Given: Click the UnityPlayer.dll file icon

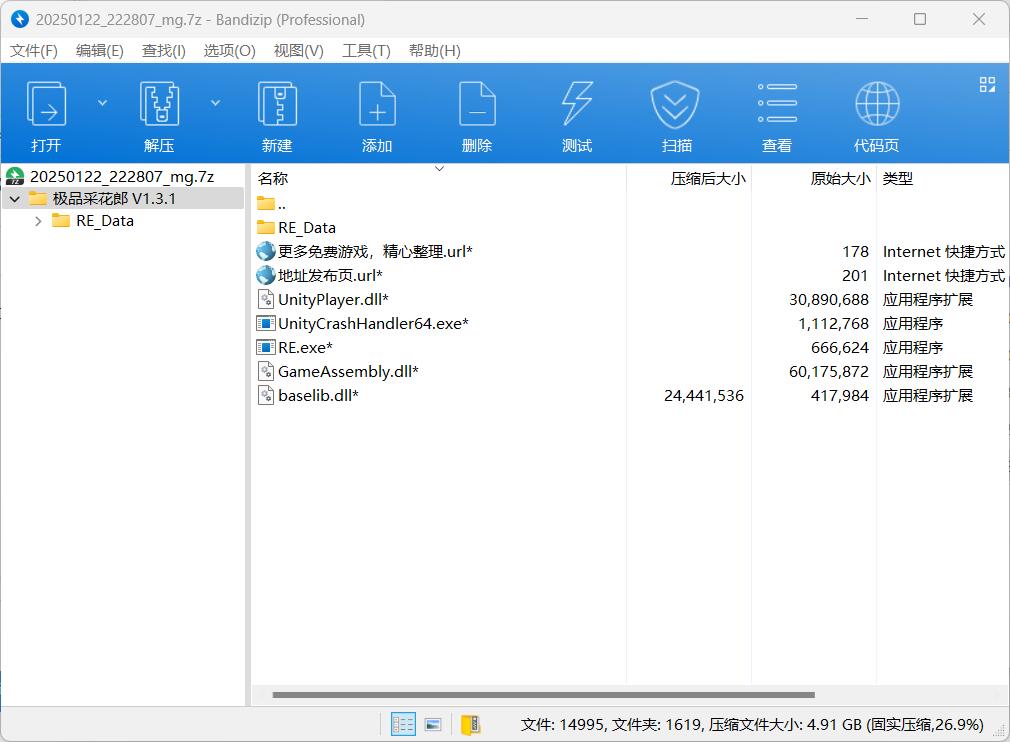Looking at the screenshot, I should pyautogui.click(x=265, y=300).
